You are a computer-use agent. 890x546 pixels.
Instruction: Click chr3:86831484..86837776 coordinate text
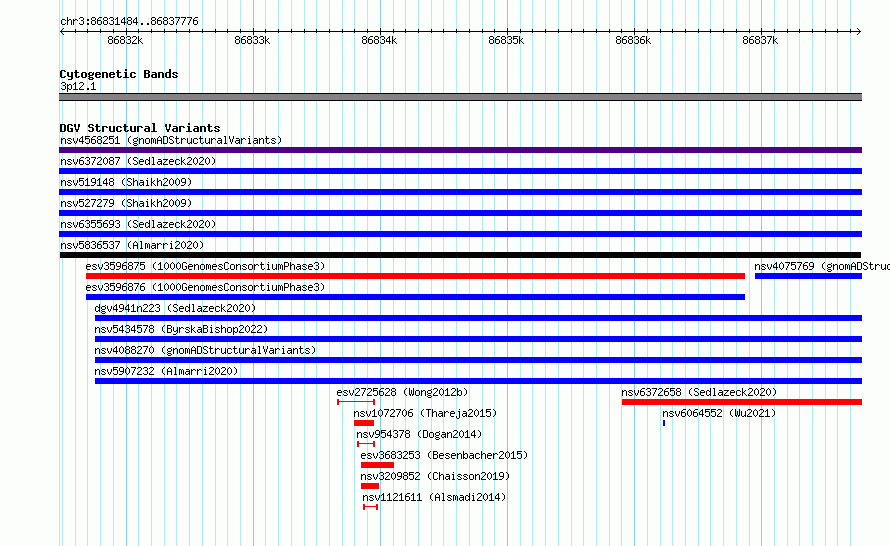coord(129,22)
